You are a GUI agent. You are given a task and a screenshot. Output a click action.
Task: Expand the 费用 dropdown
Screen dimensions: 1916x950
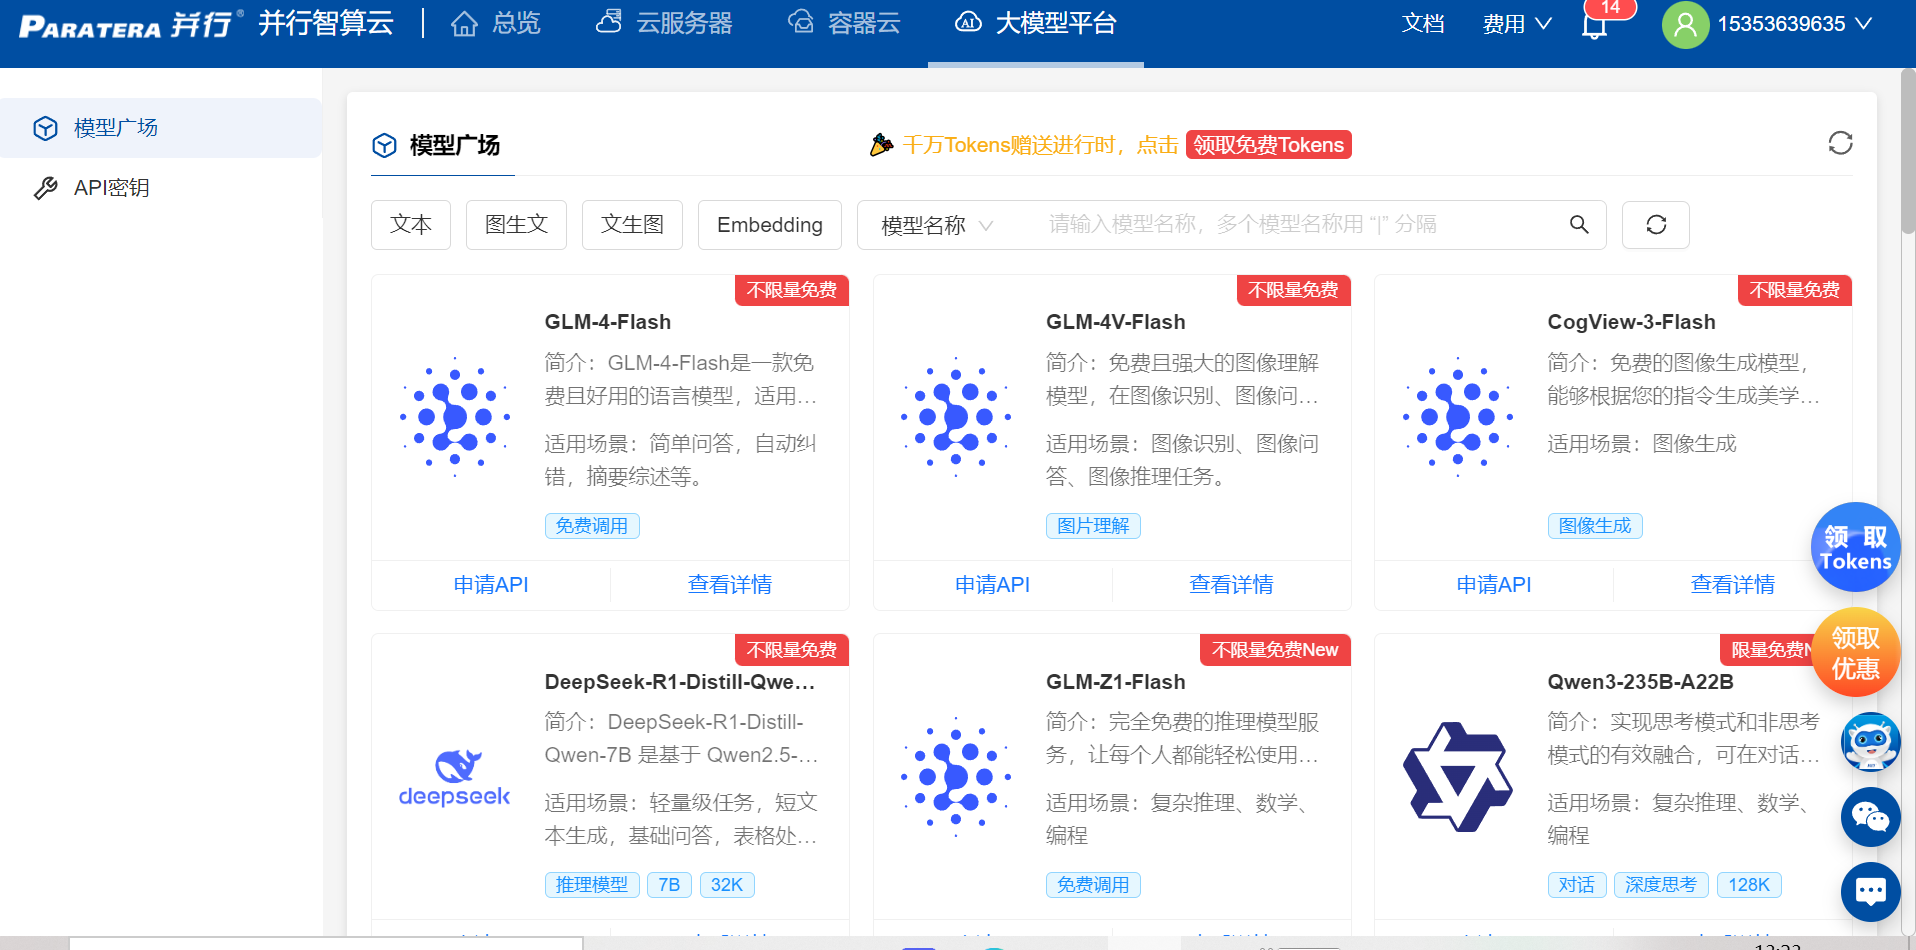point(1517,23)
